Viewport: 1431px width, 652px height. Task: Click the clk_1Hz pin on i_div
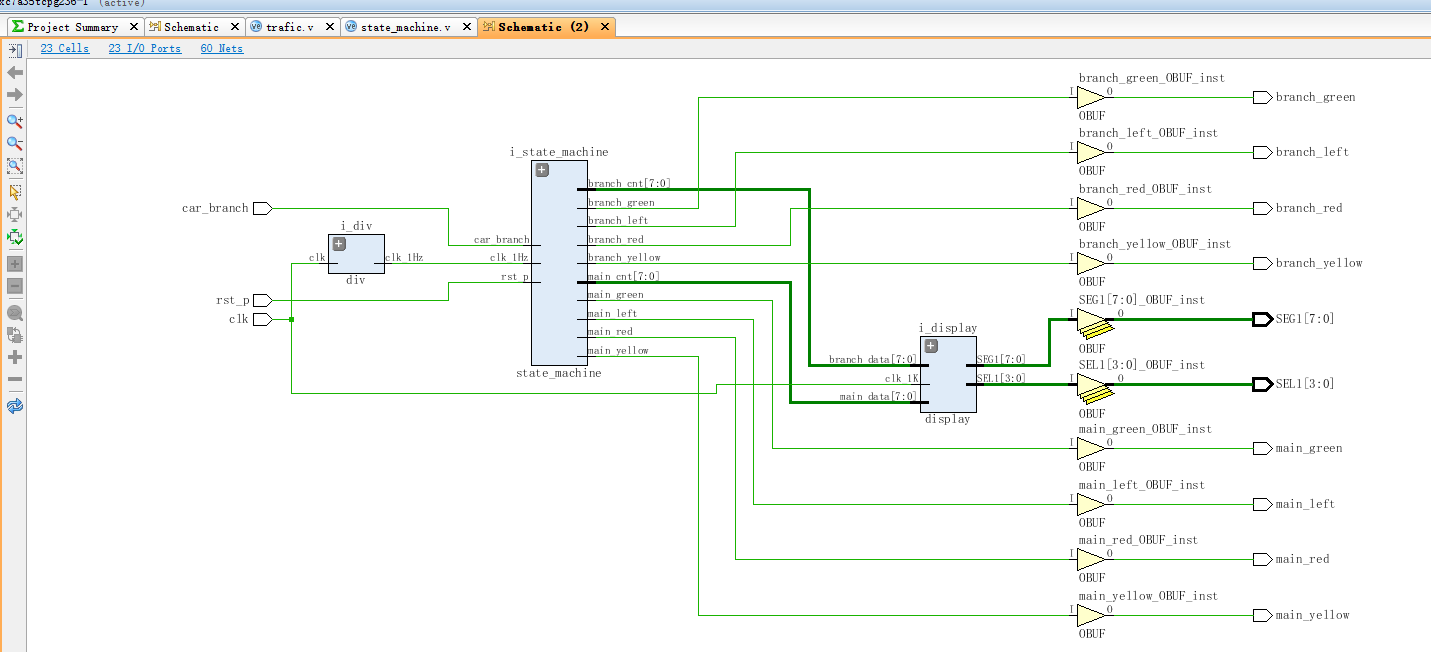click(x=404, y=258)
